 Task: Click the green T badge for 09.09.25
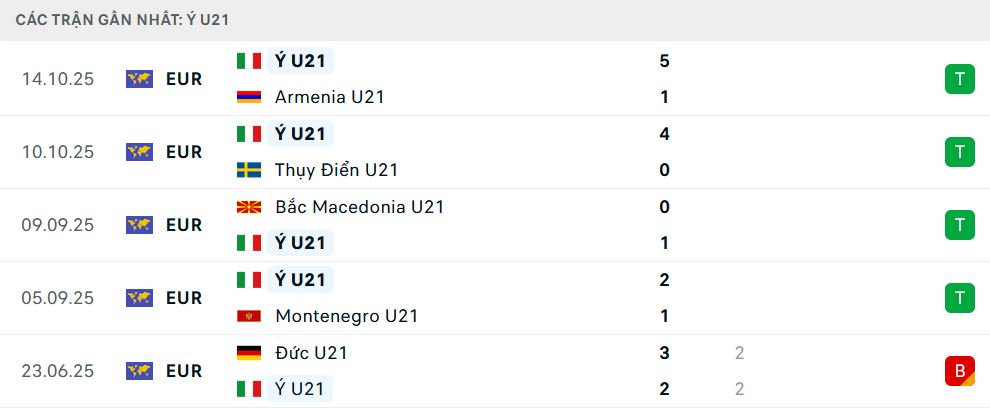click(959, 225)
